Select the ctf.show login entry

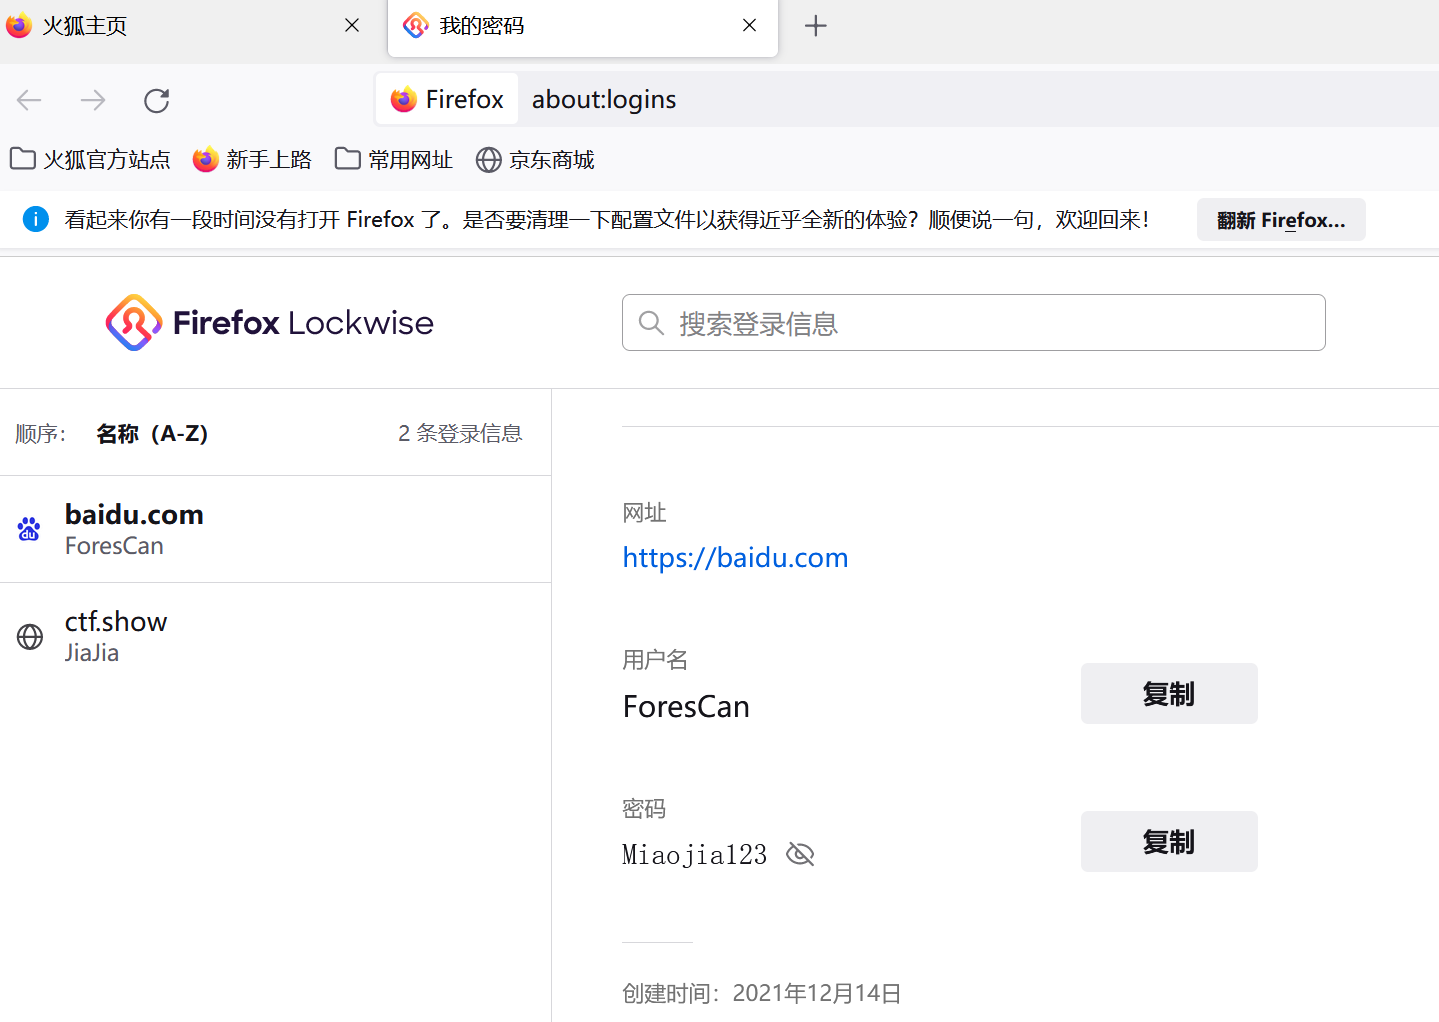(275, 636)
